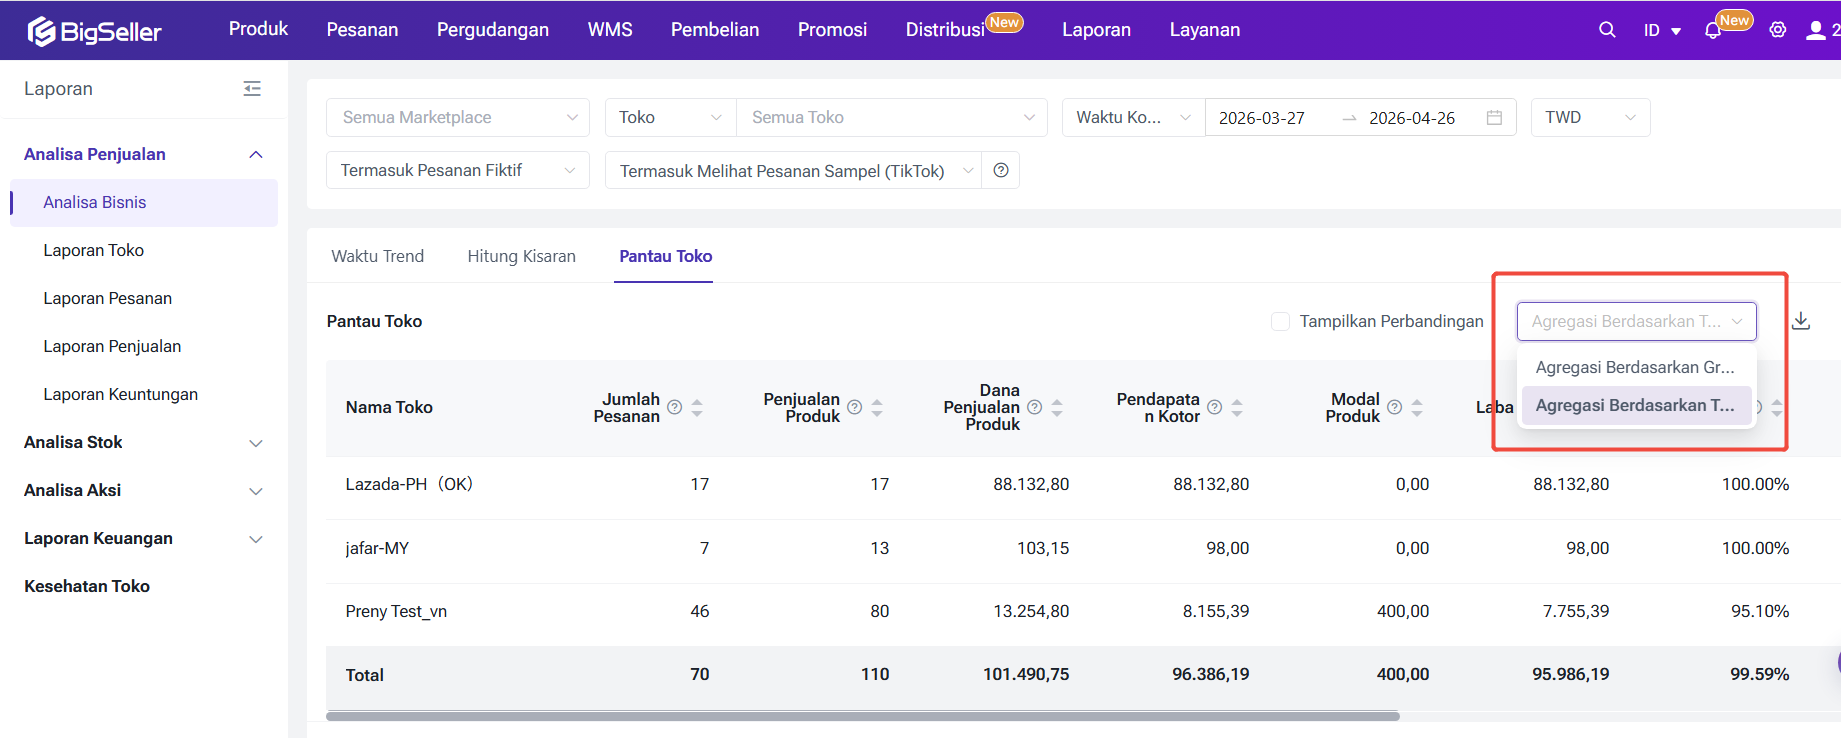Screen dimensions: 1841x738
Task: Click the horizontal table scrollbar
Action: click(862, 716)
